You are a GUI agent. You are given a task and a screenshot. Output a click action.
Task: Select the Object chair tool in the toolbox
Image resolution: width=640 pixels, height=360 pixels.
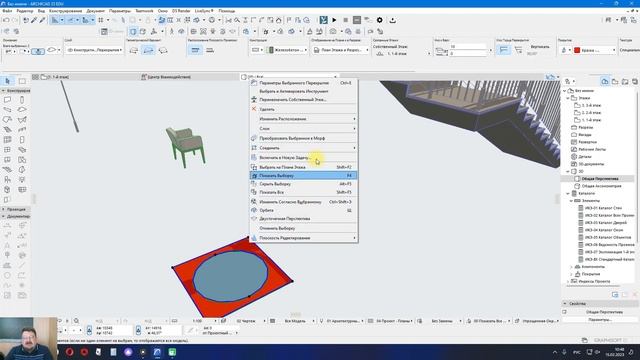coord(7,179)
